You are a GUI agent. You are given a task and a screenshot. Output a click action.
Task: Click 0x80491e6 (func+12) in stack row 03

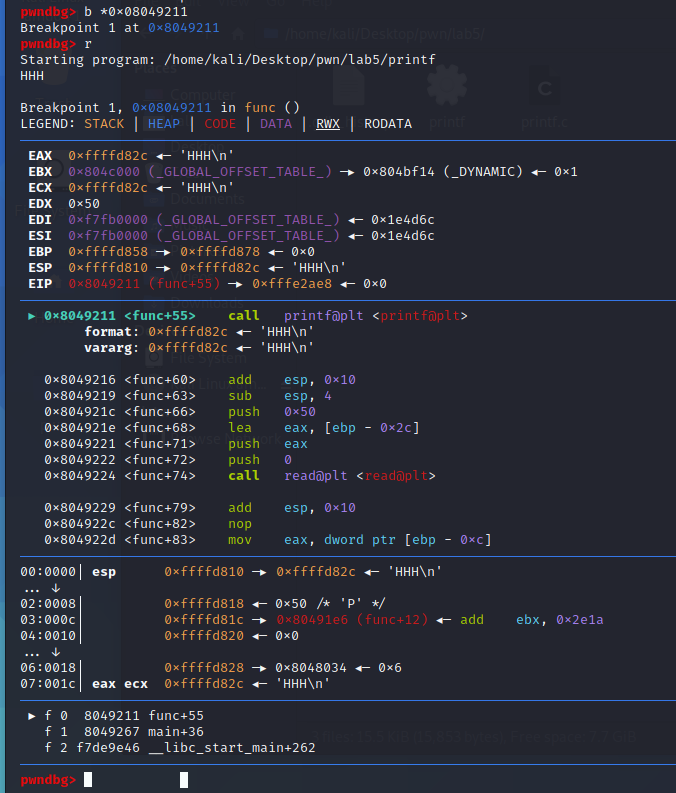[x=352, y=620]
